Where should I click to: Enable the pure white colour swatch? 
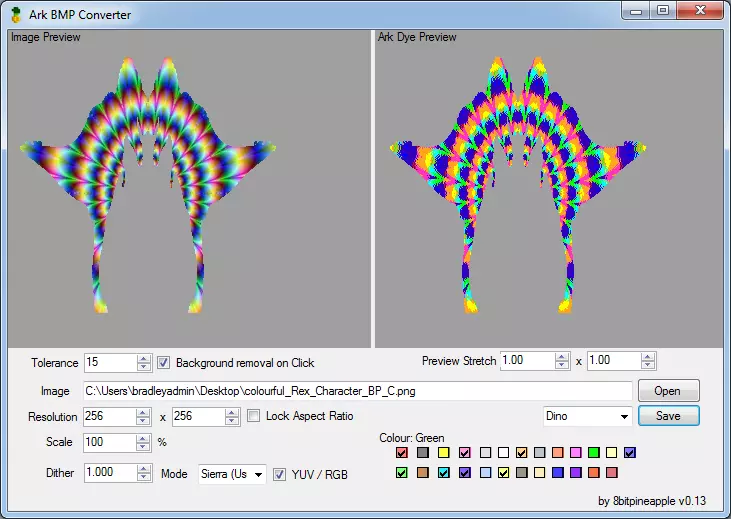pyautogui.click(x=503, y=452)
